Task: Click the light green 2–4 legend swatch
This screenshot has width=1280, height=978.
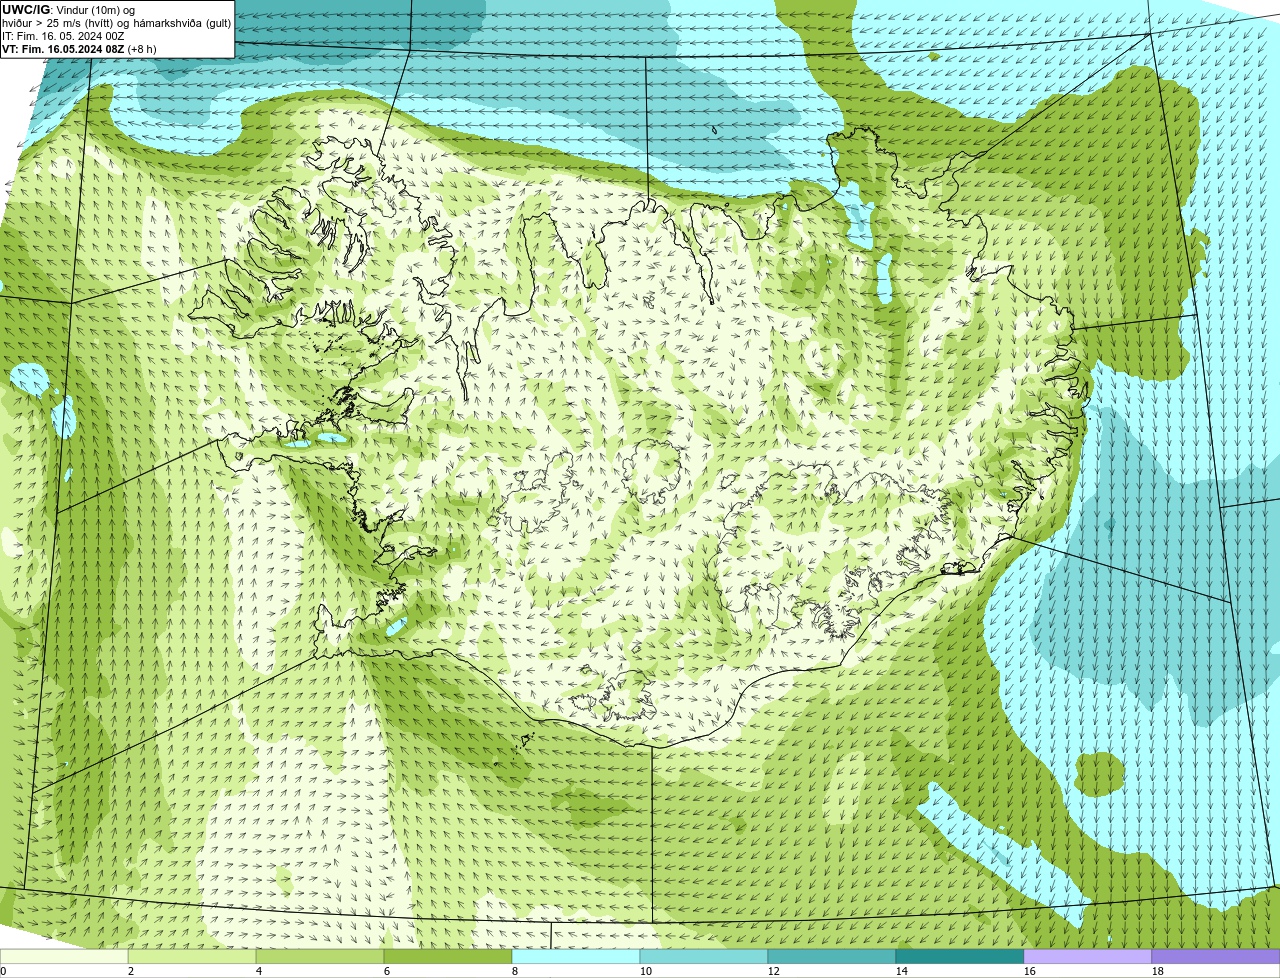Action: coord(192,956)
